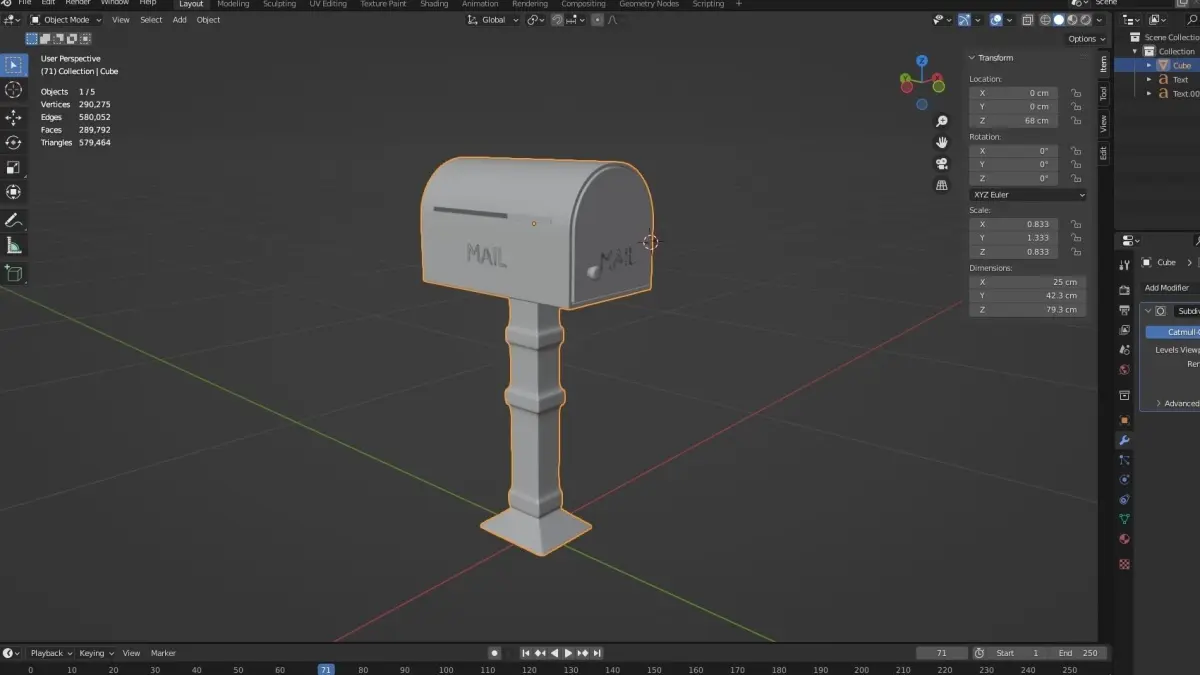Pick the Rotate tool

click(x=13, y=142)
